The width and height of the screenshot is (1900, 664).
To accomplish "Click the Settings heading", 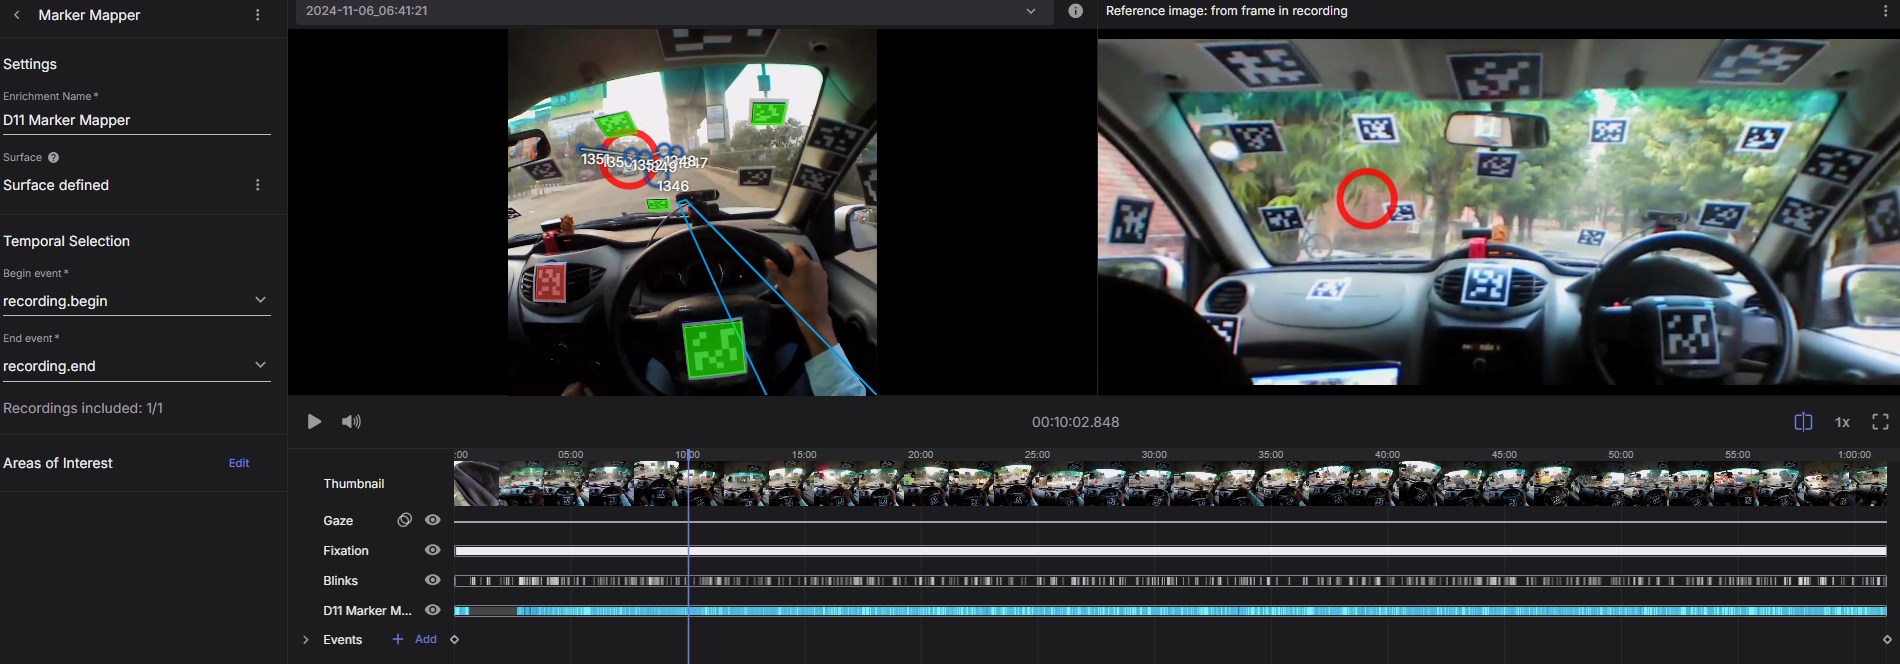I will click(x=30, y=64).
